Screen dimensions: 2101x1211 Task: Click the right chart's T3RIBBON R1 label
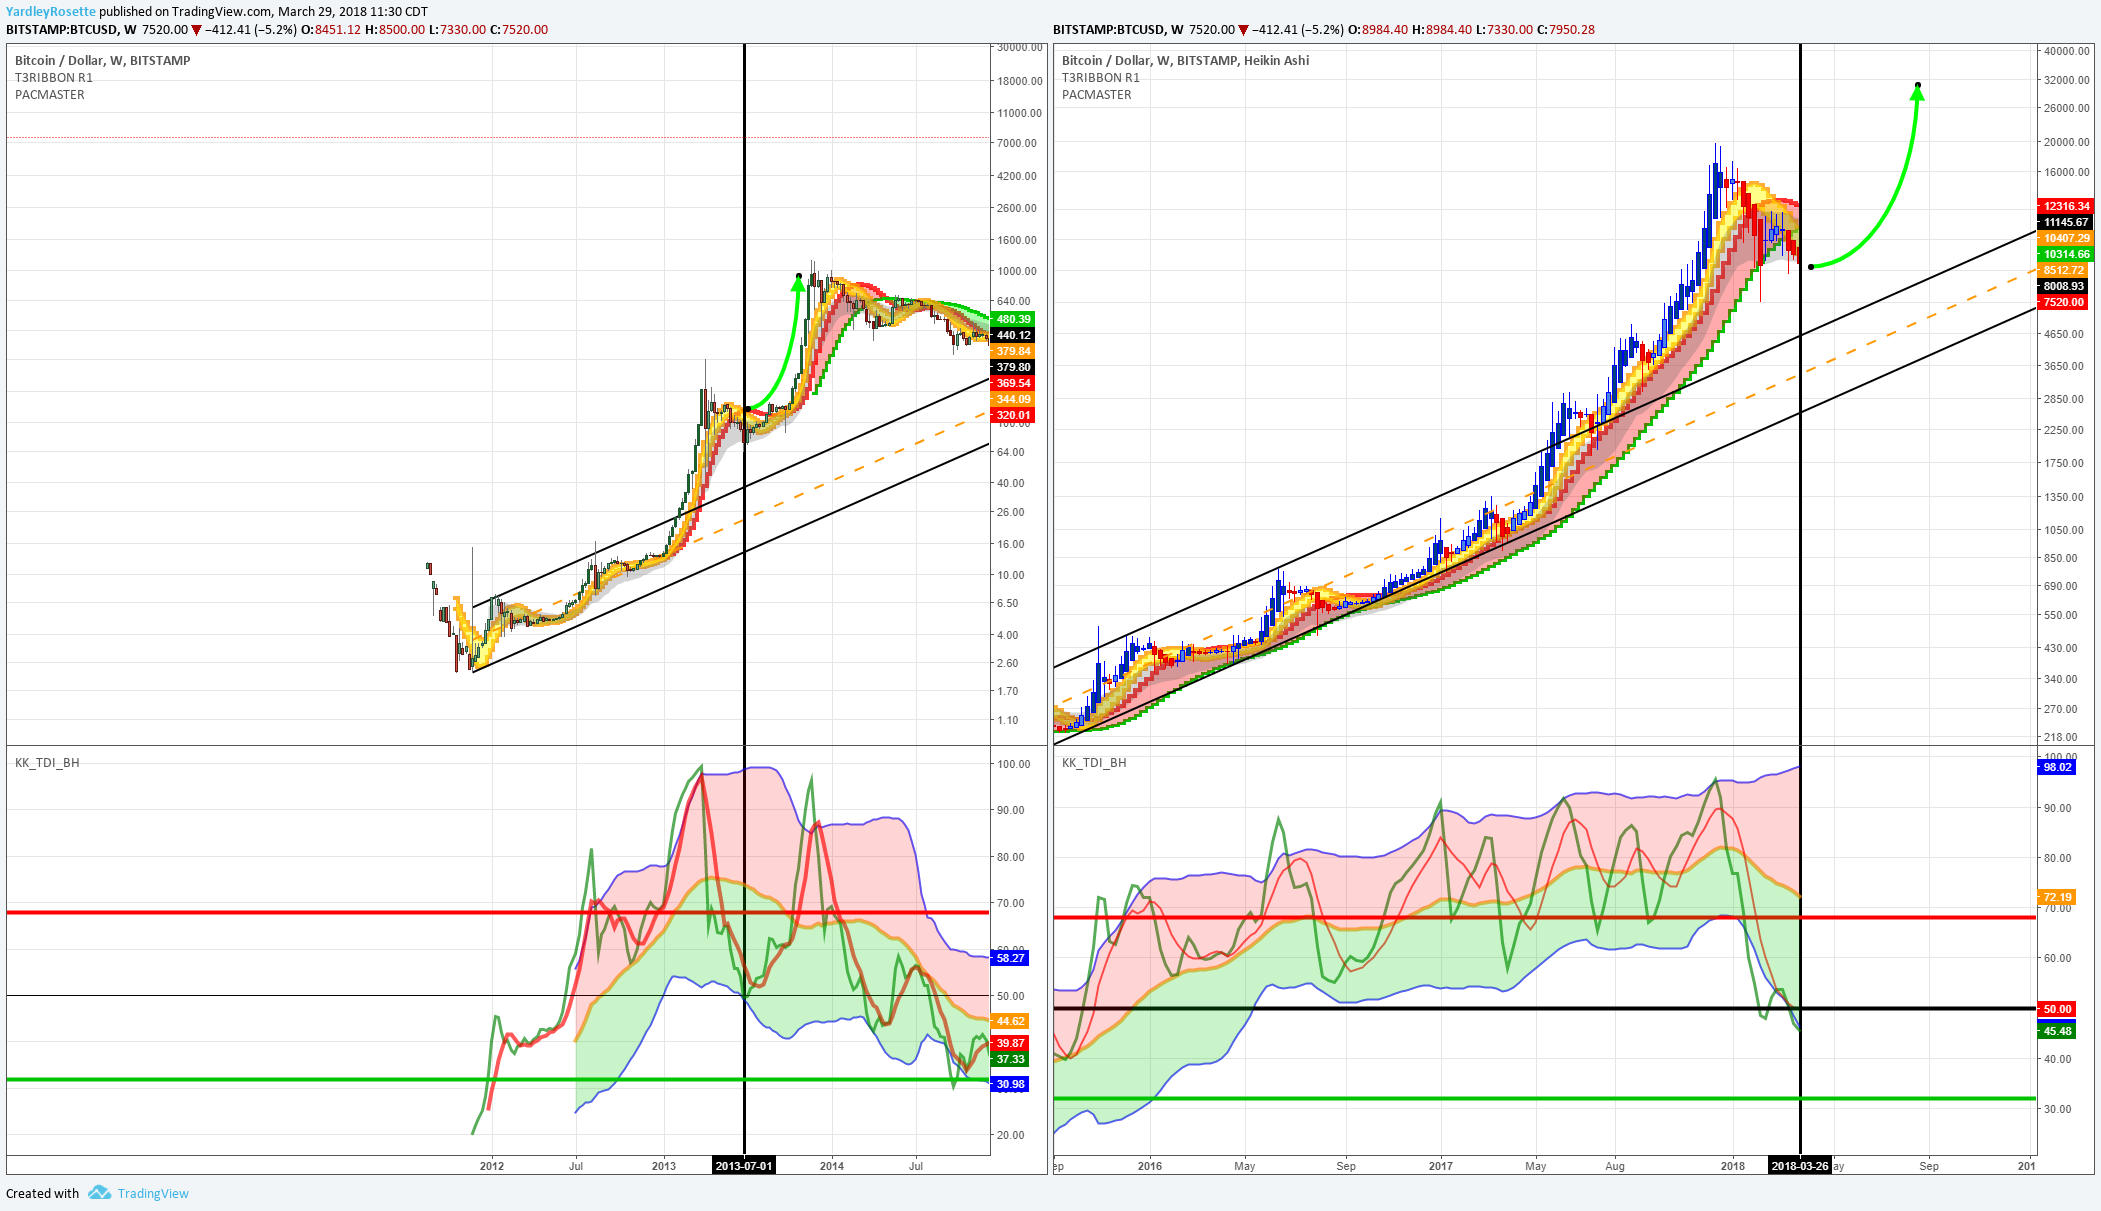pos(1101,77)
